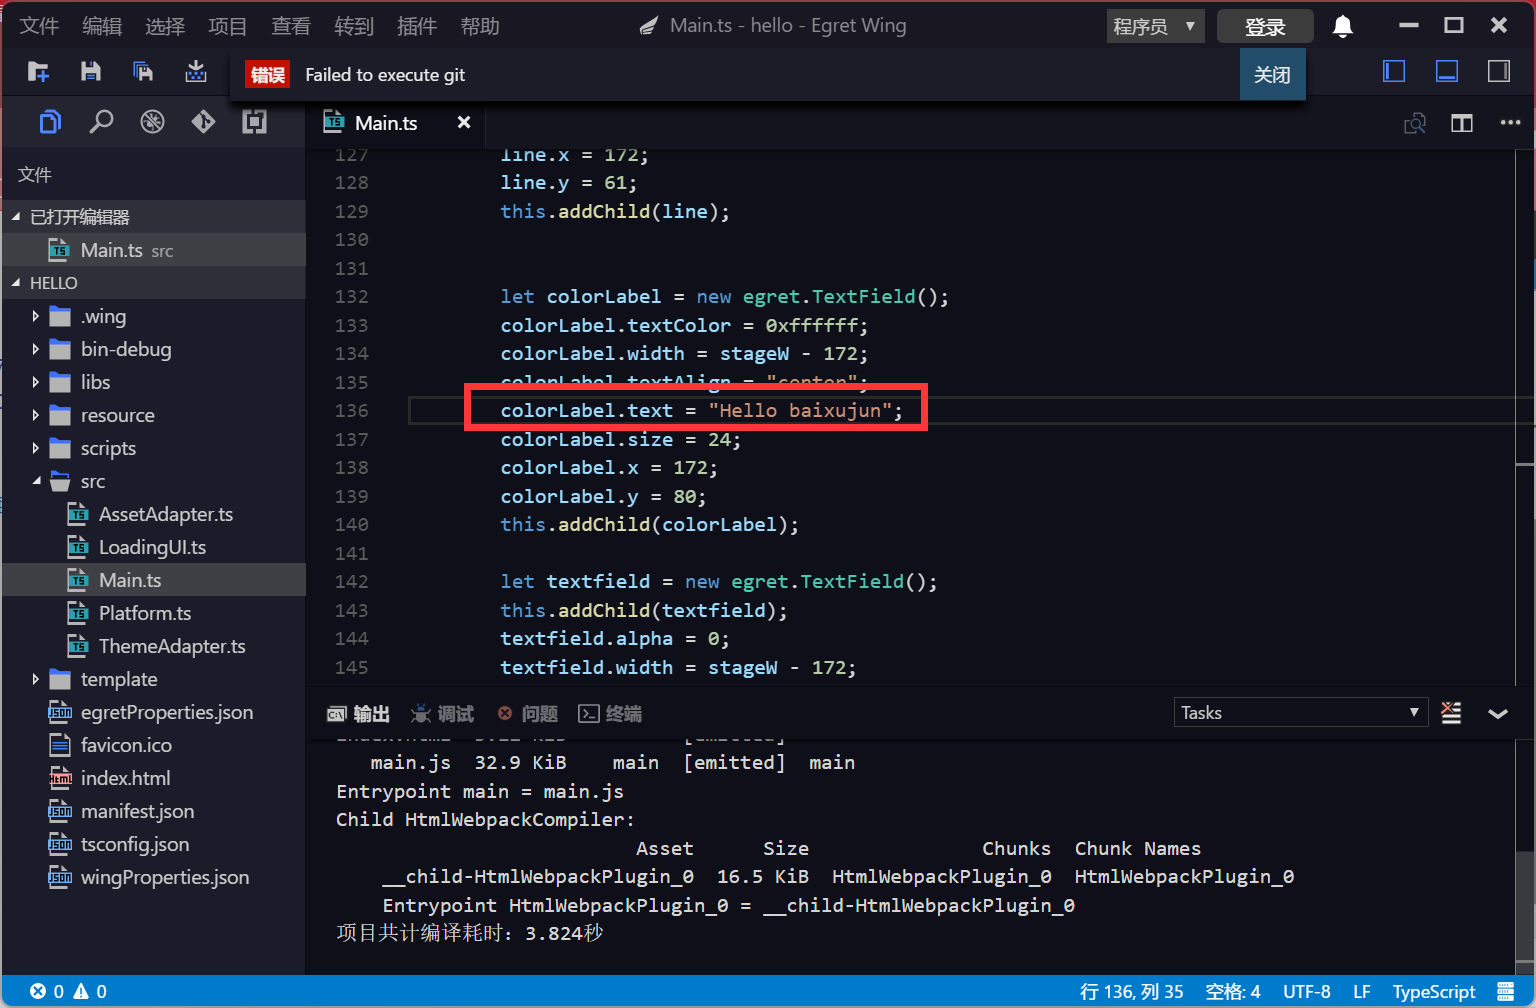Click errors and warnings count in status bar

(69, 991)
